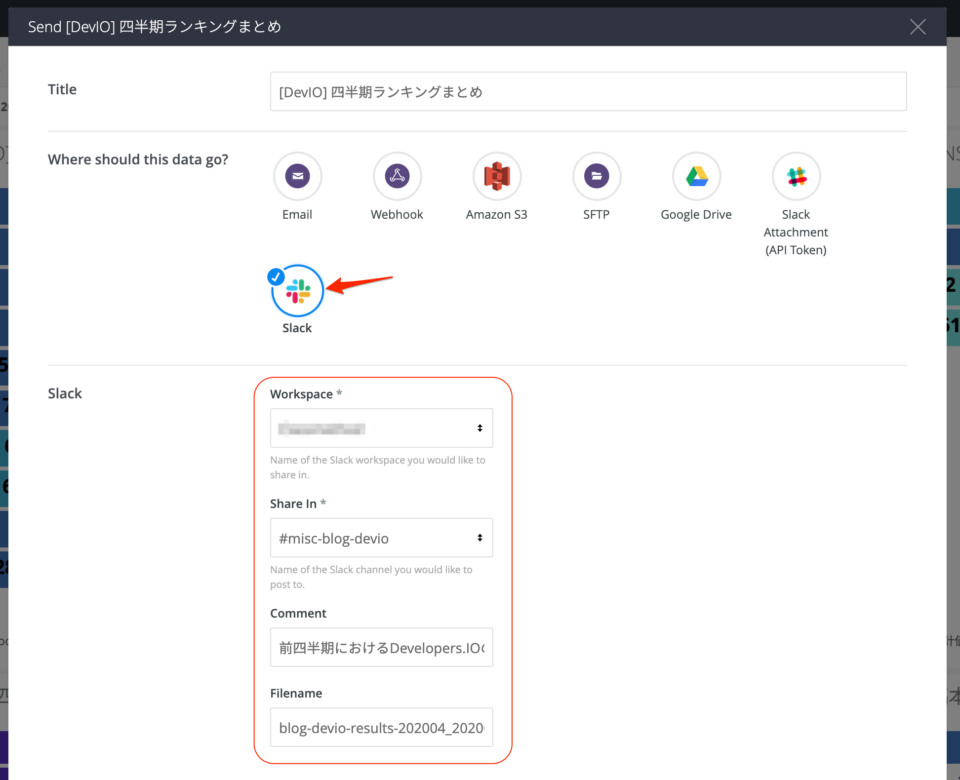Select the Amazon S3 destination icon
This screenshot has height=780, width=960.
[x=496, y=175]
